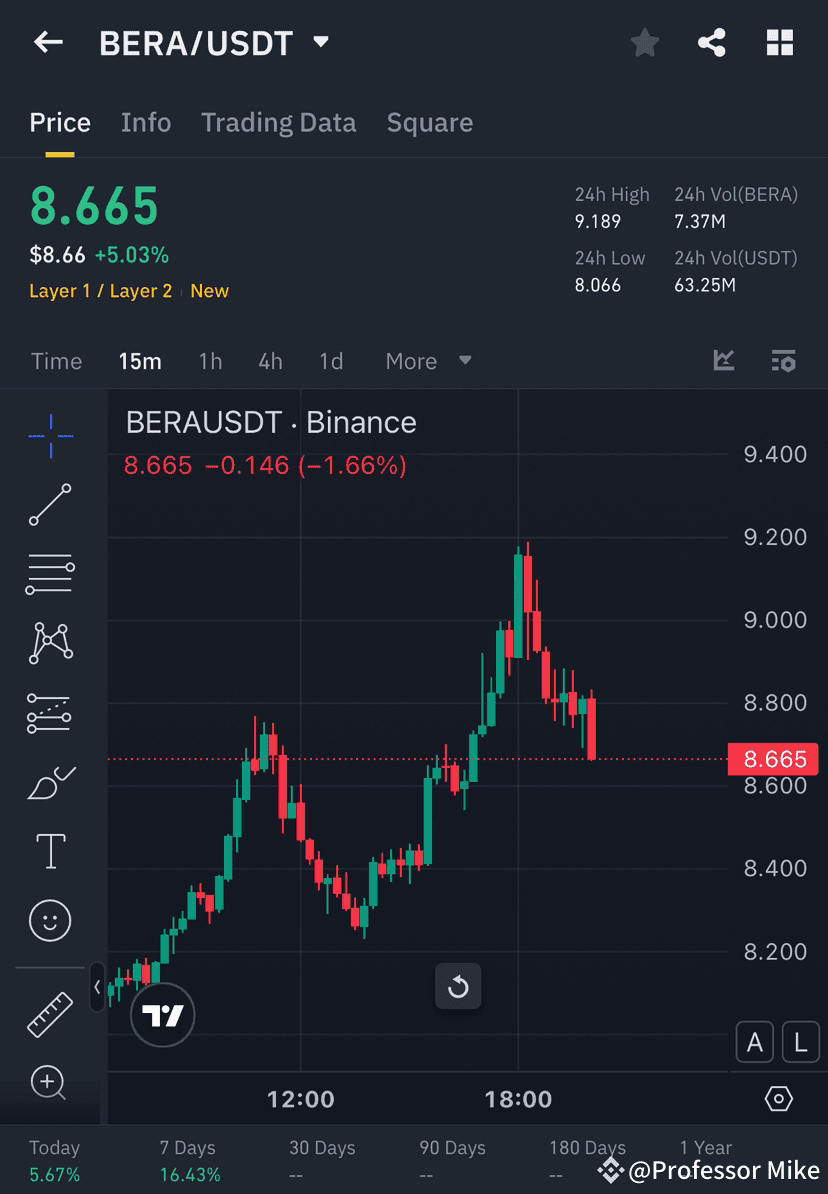Toggle auto-scale with the A button
The image size is (828, 1194).
755,1042
